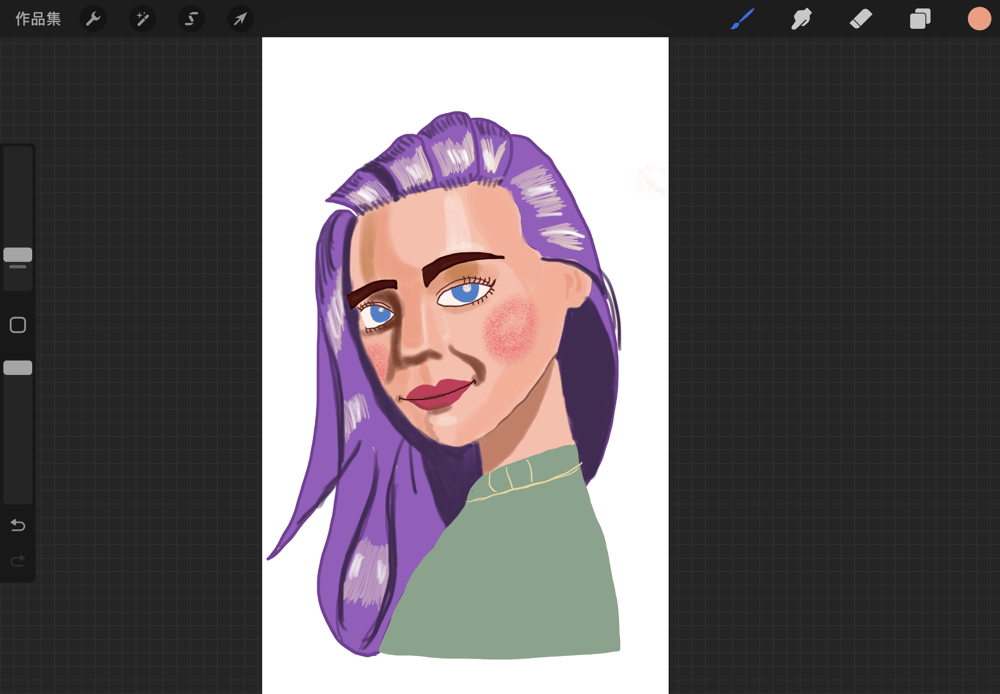Click the pink blush on the cheek
Viewport: 1000px width, 694px height.
tap(511, 328)
